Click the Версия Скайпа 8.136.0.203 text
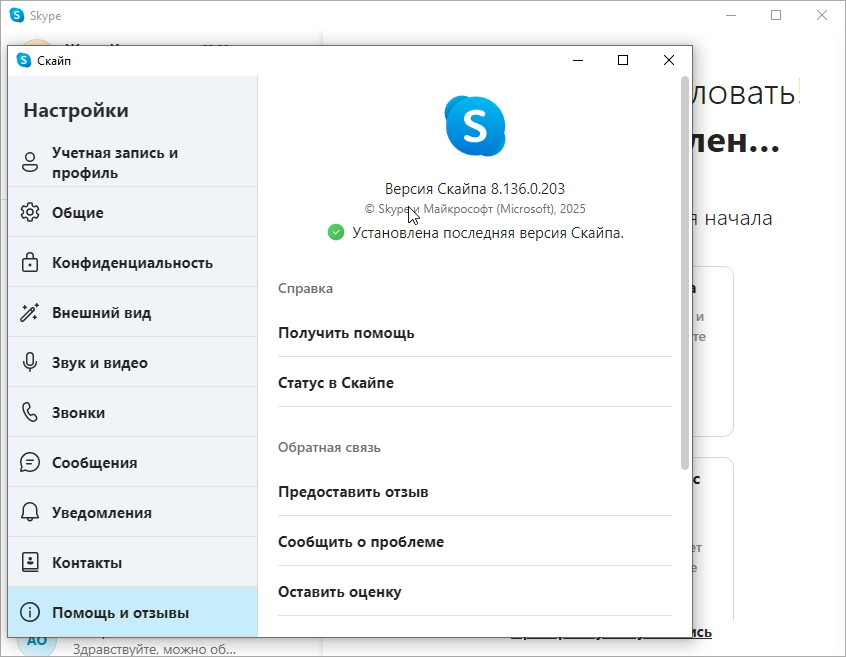 coord(475,189)
